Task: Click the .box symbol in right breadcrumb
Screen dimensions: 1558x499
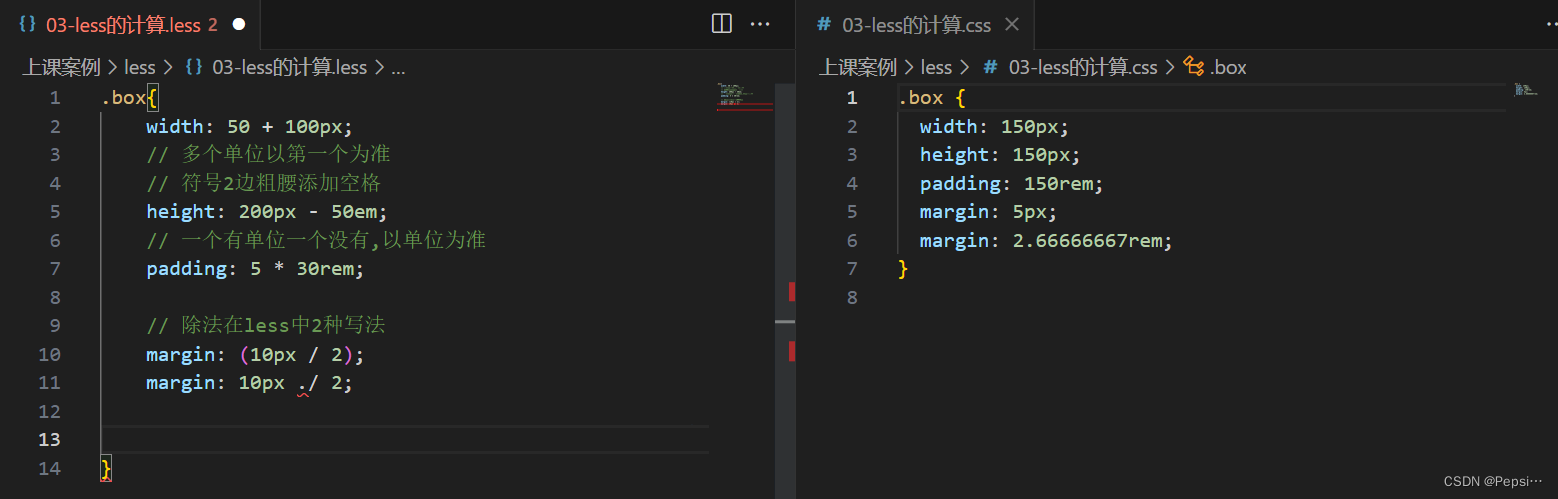Action: pos(1228,67)
